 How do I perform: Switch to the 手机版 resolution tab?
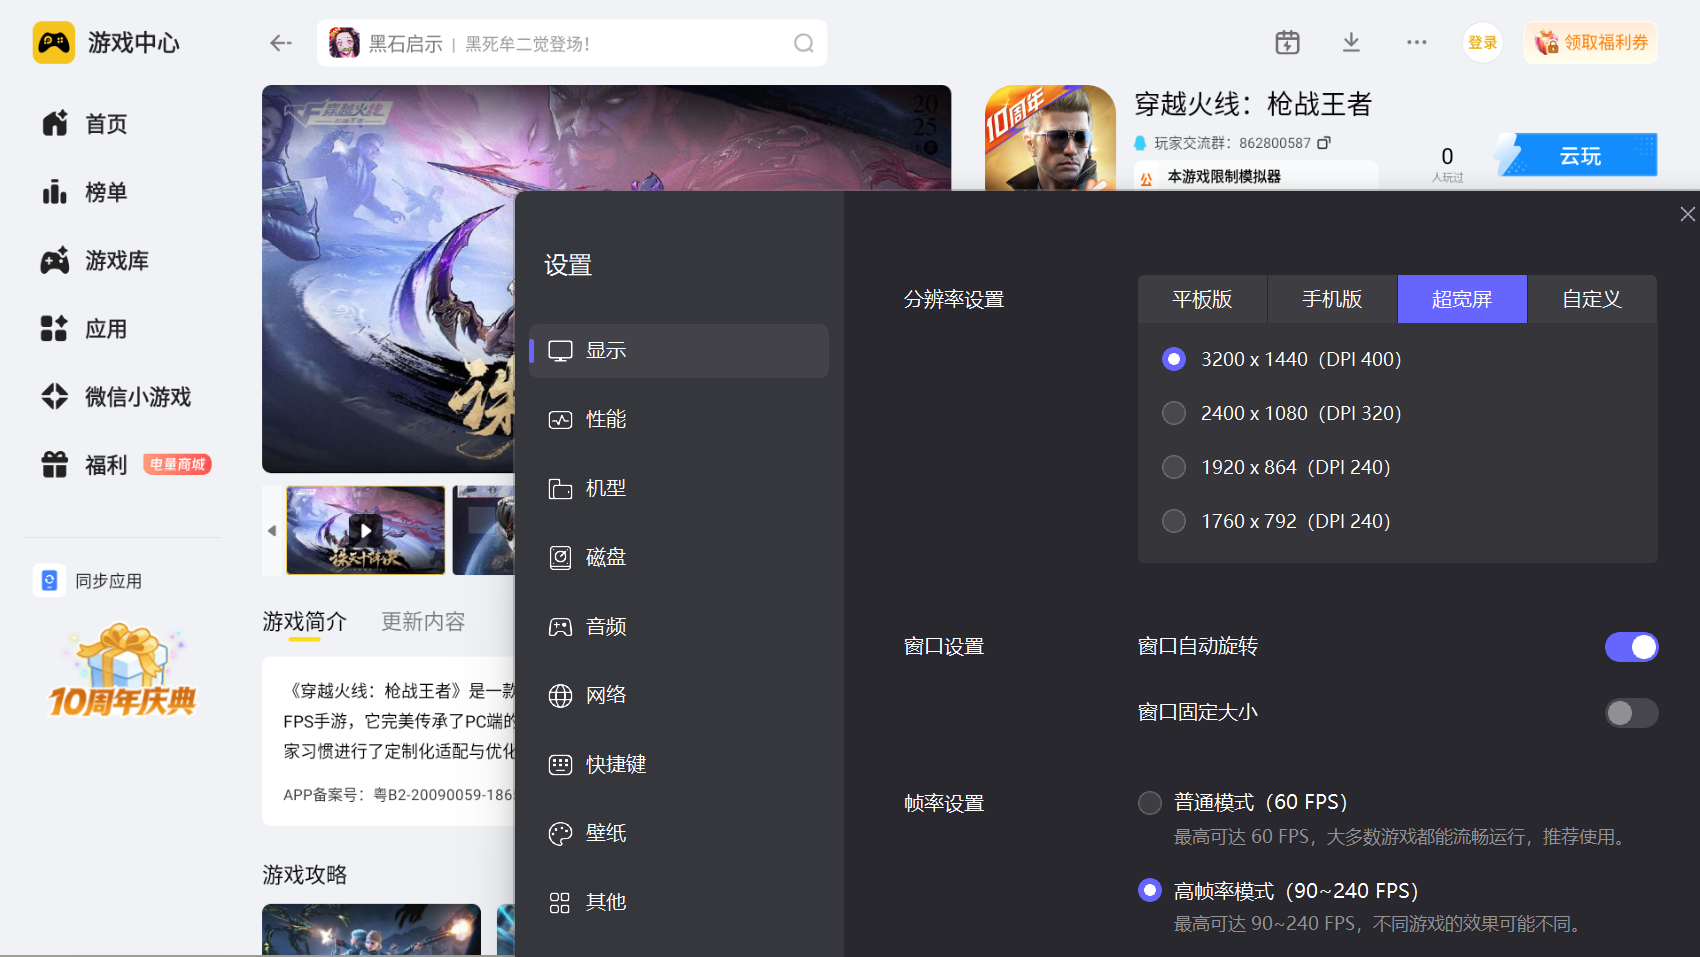click(x=1332, y=299)
